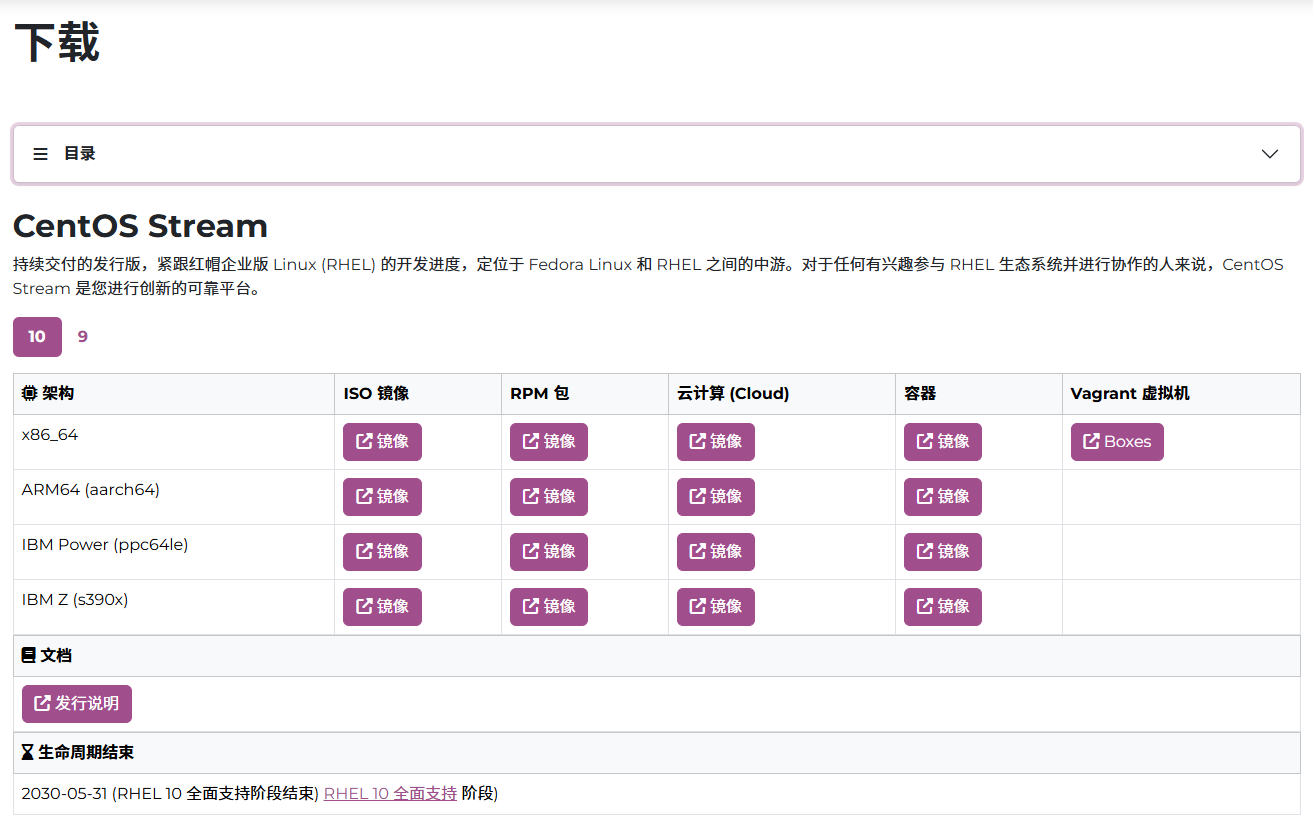This screenshot has height=829, width=1313.
Task: Follow the RHEL 10 全面支持 link
Action: [x=390, y=794]
